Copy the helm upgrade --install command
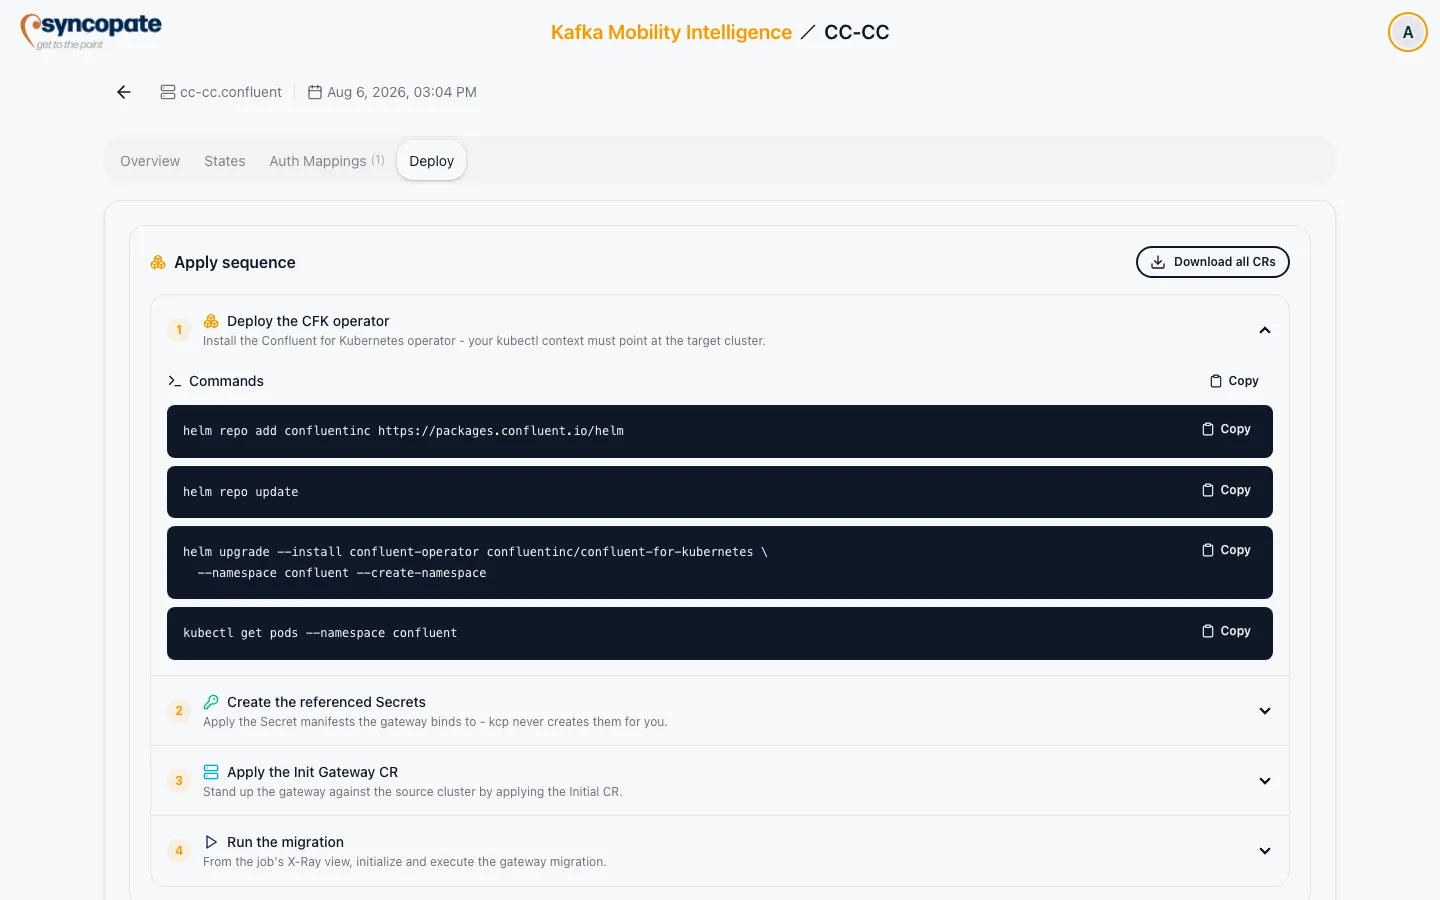Screen dimensions: 1440x900 pos(1226,550)
